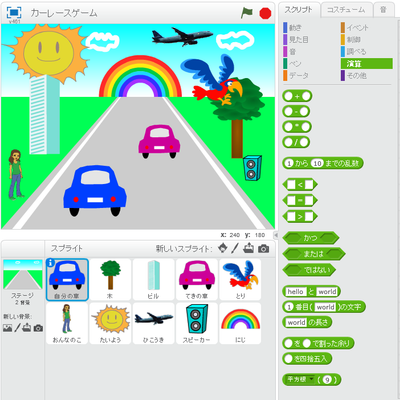Click the world の長さ block
This screenshot has height=400, width=400.
[x=307, y=322]
